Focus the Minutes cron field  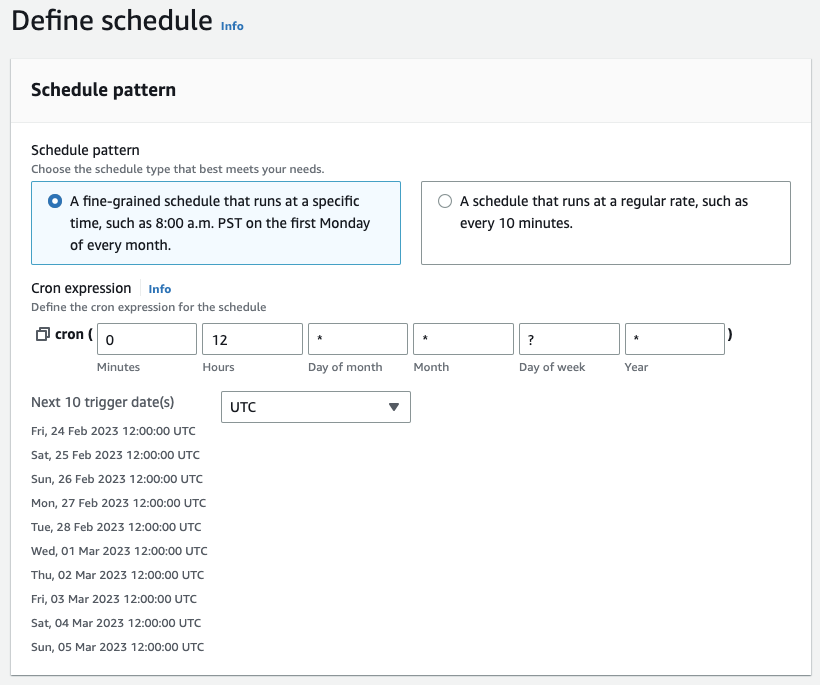(x=147, y=339)
